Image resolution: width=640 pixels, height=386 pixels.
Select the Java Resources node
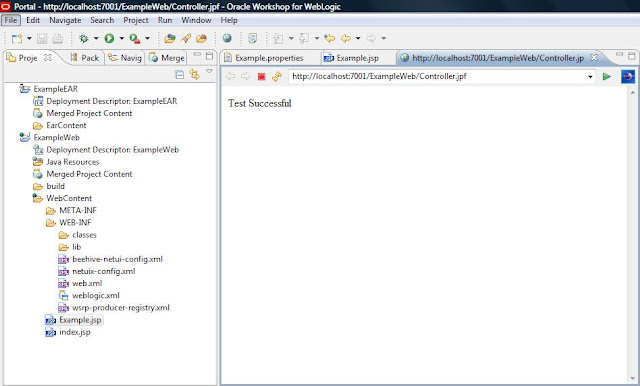coord(73,162)
